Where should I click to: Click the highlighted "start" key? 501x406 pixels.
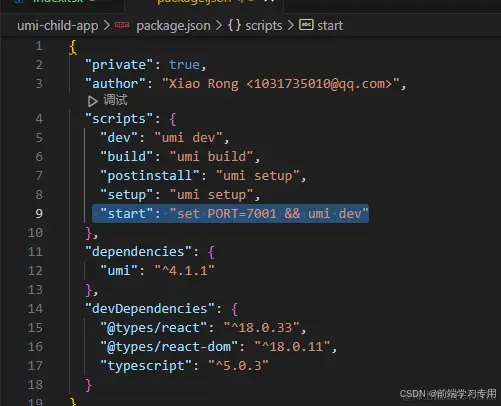[127, 214]
